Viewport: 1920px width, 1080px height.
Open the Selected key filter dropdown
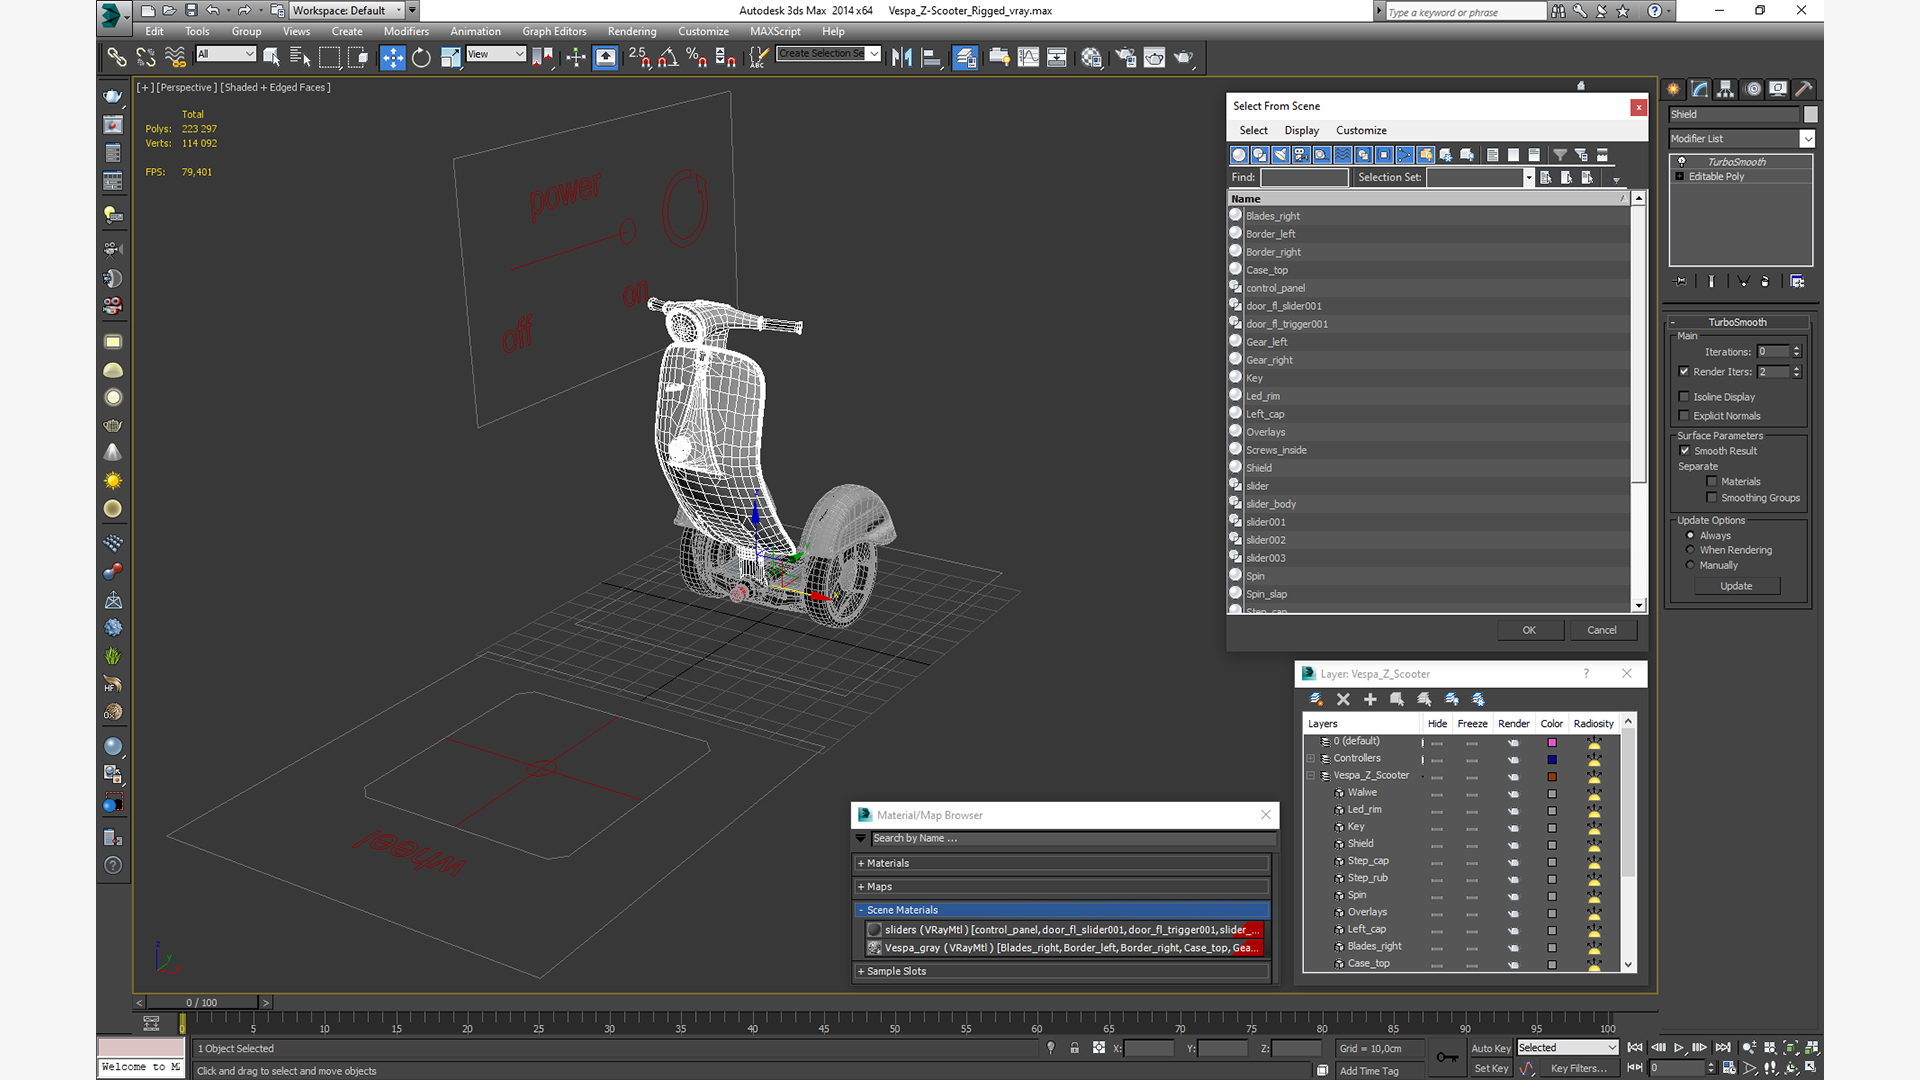click(1567, 1048)
